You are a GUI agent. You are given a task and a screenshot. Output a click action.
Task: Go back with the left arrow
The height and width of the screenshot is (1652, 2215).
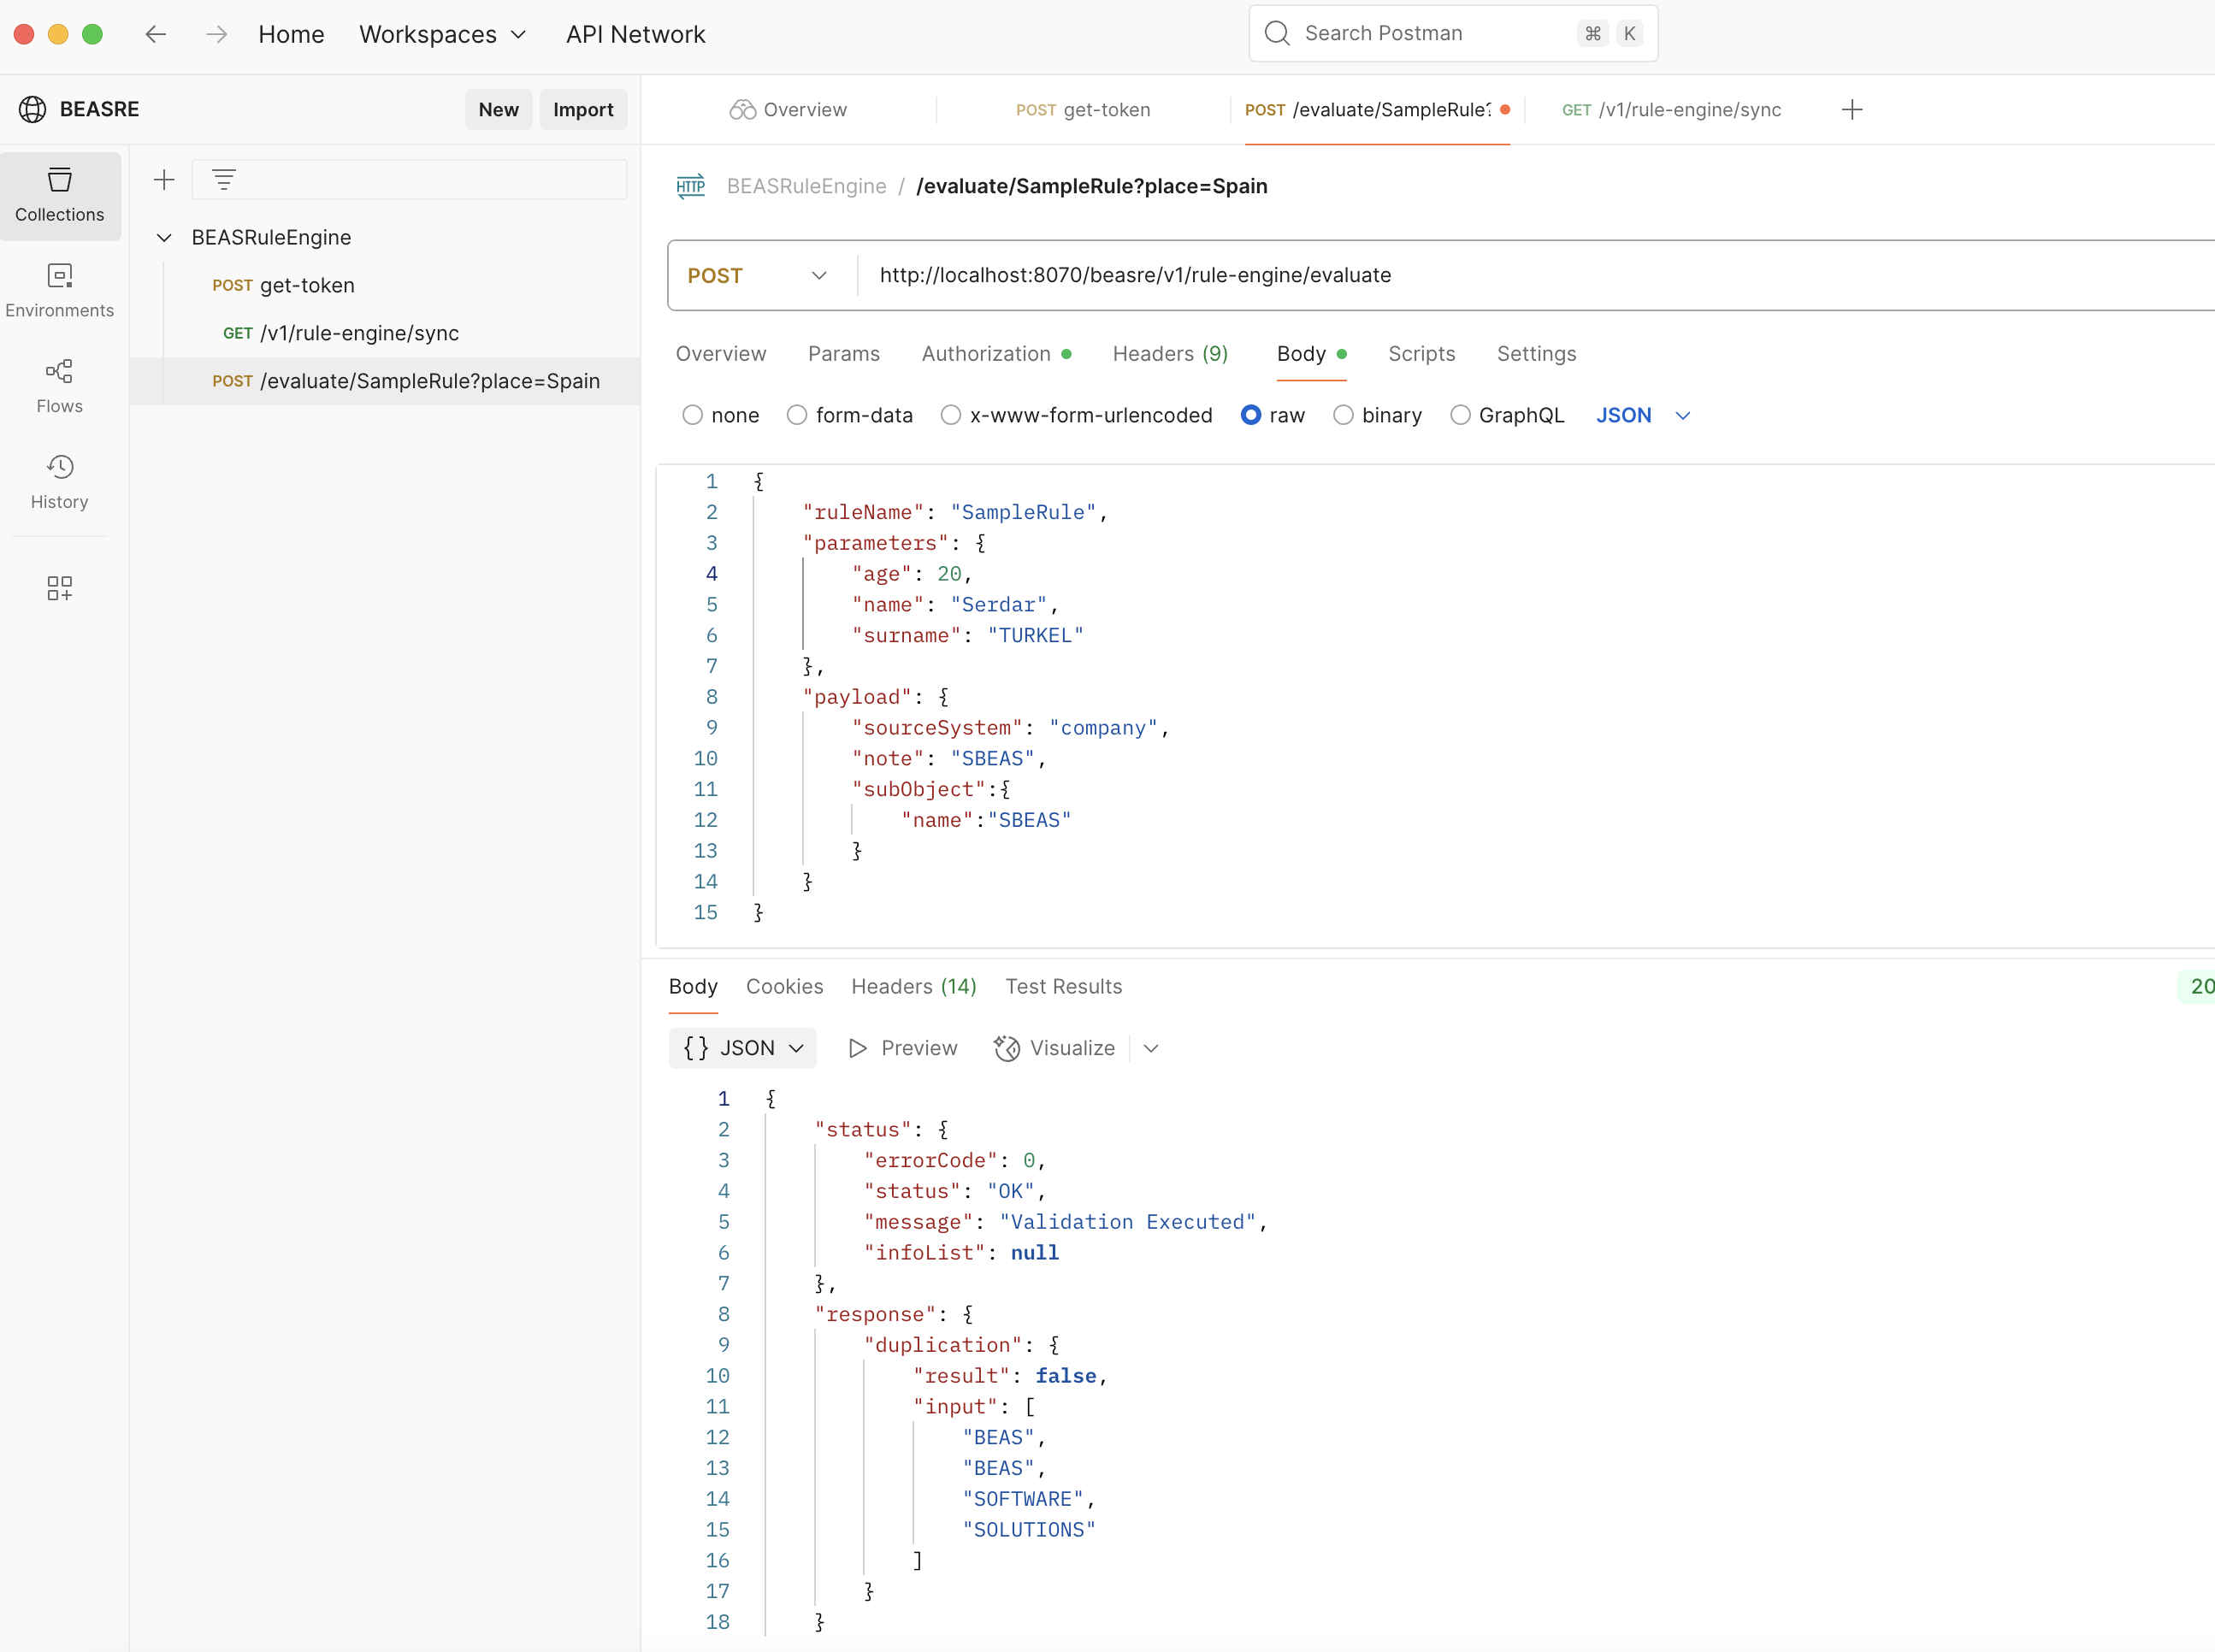click(155, 34)
